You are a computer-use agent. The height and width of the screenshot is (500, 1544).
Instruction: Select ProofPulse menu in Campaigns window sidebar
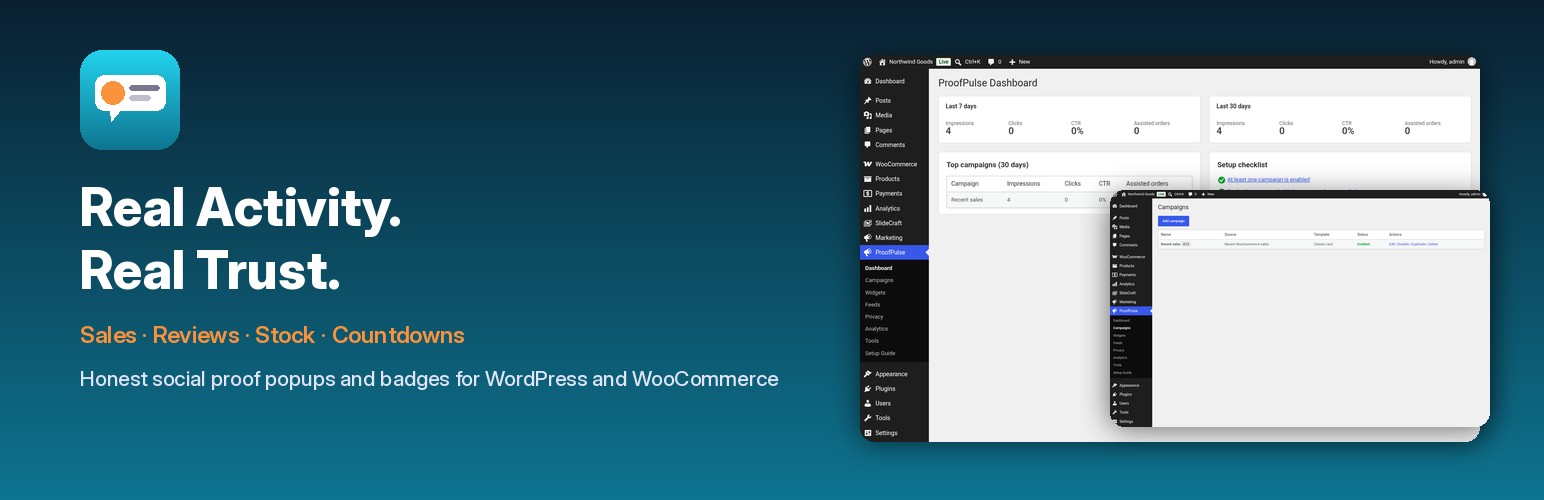1131,311
